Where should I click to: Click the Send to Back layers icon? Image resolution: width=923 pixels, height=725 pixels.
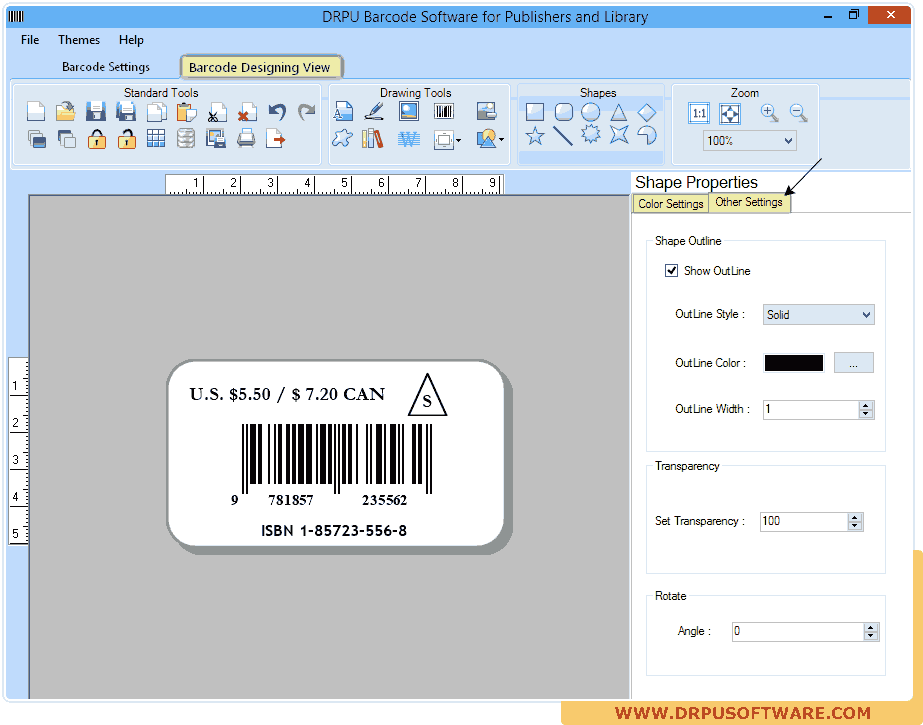tap(67, 139)
